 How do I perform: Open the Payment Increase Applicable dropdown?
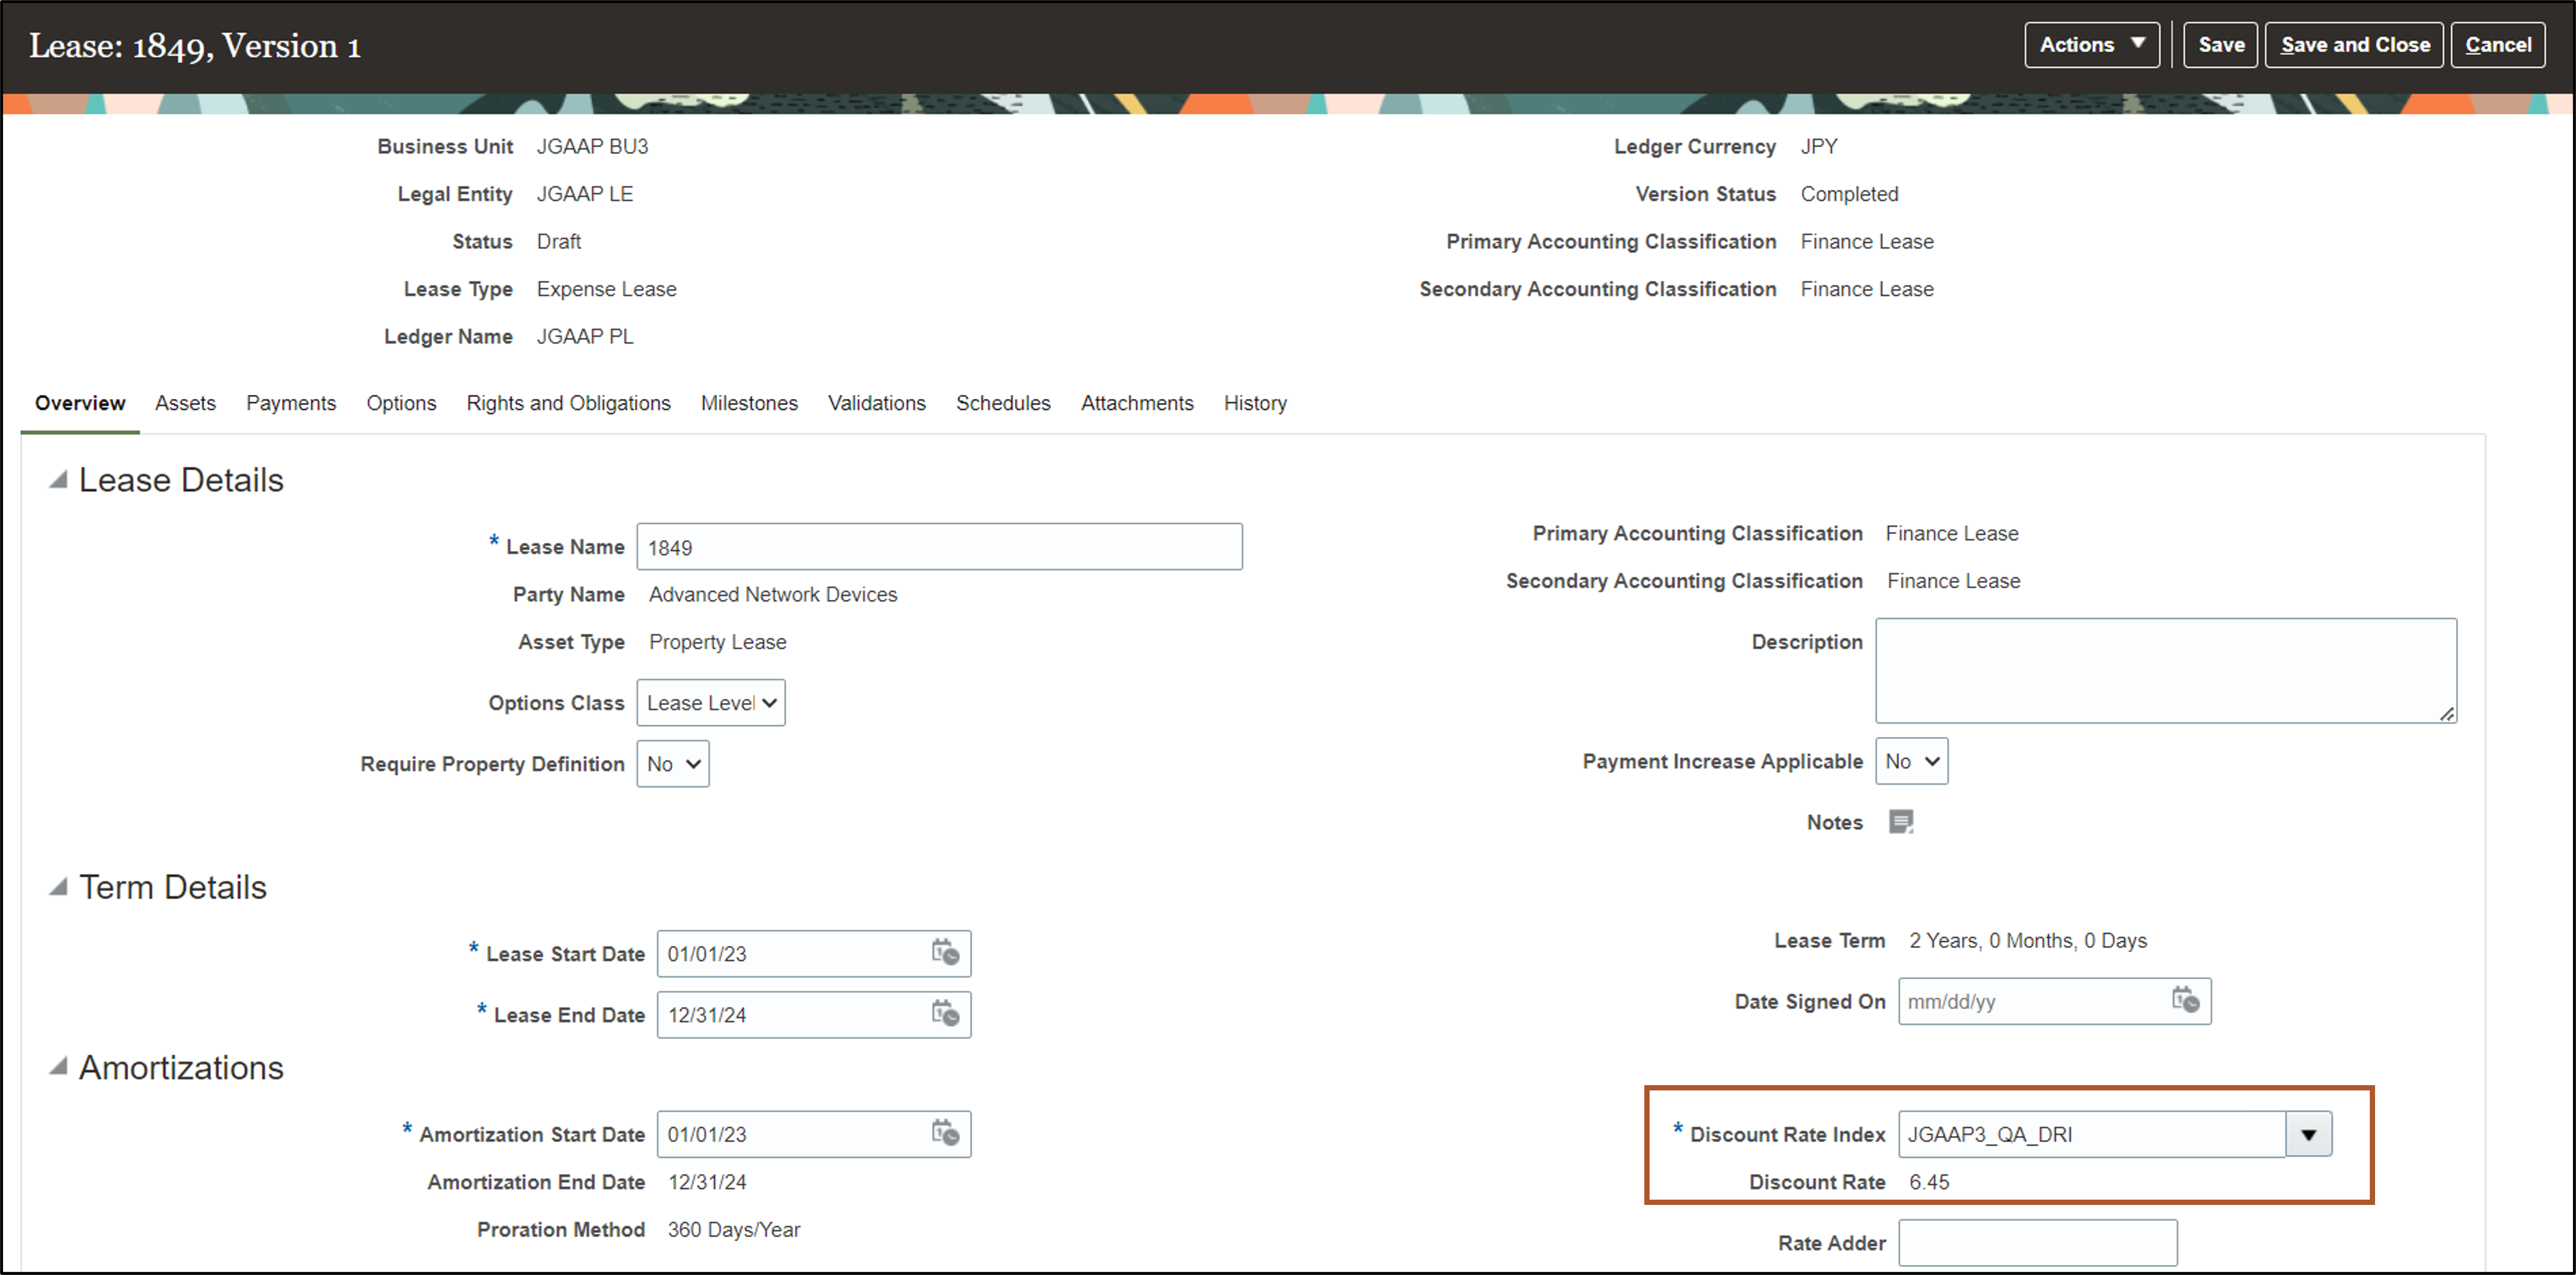(1911, 760)
